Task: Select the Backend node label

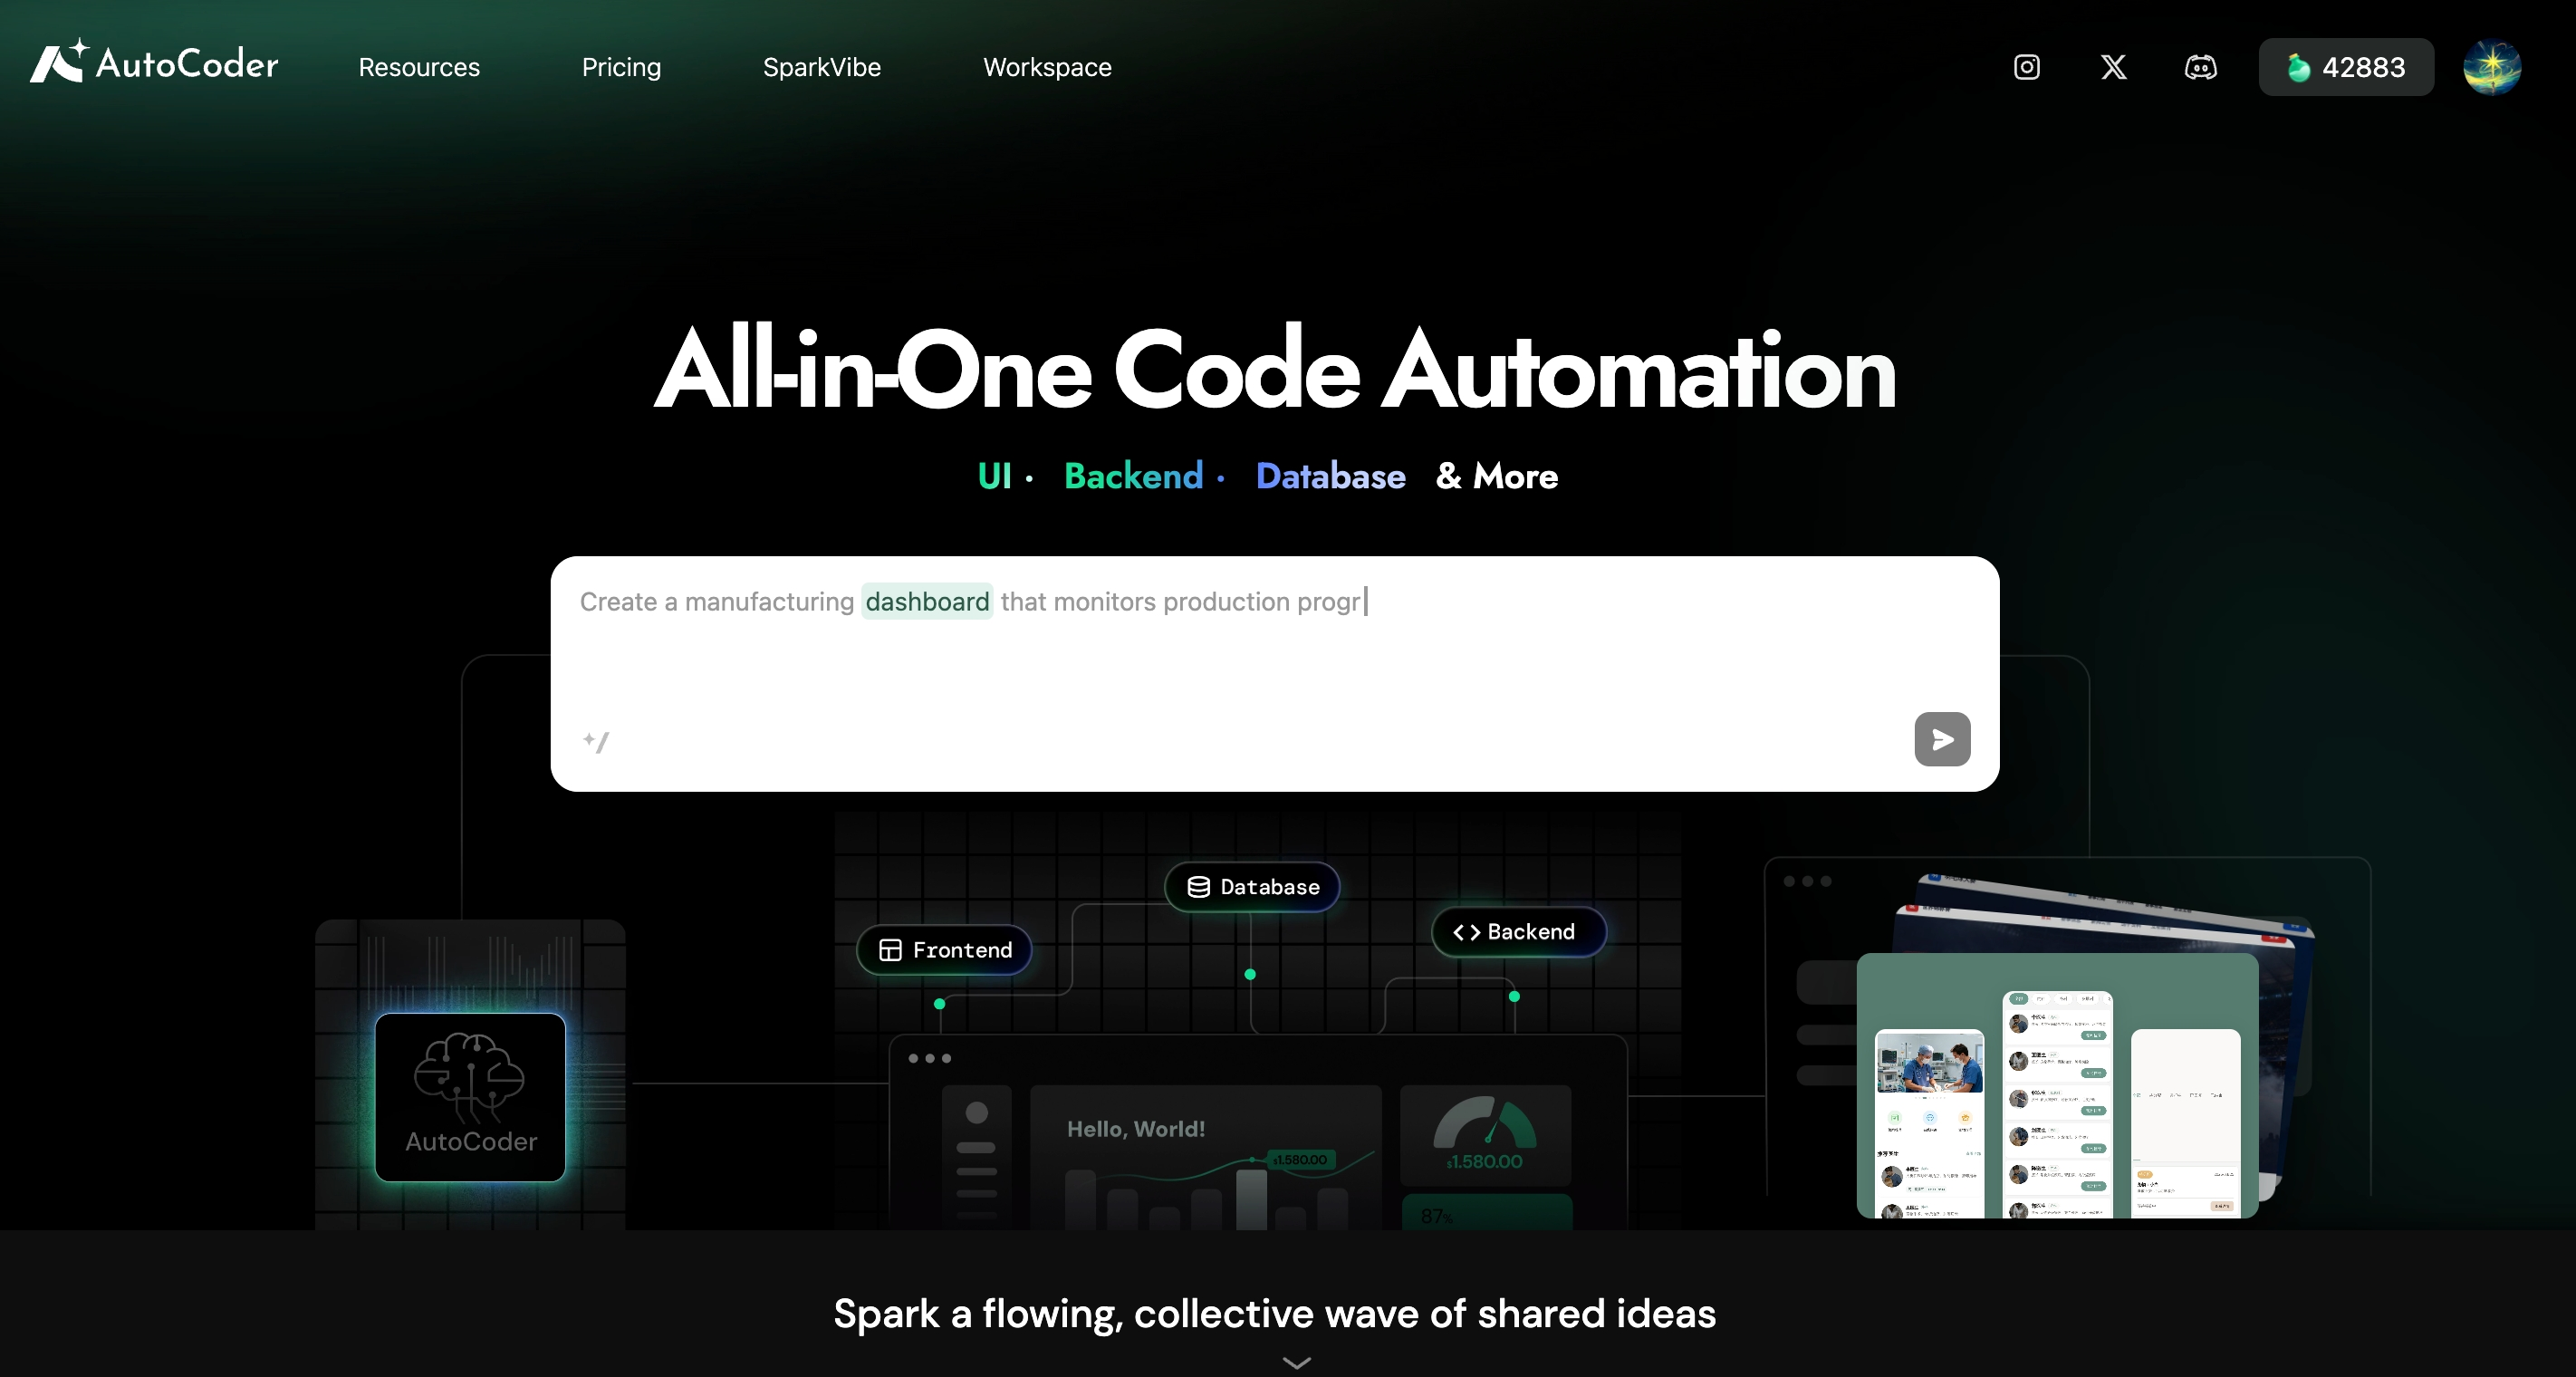Action: (x=1517, y=932)
